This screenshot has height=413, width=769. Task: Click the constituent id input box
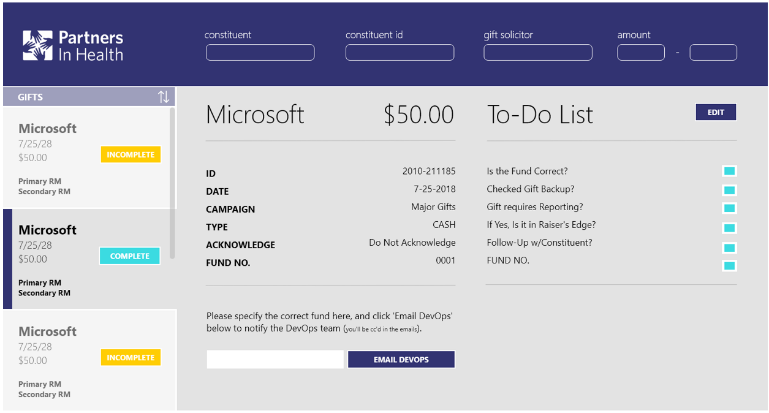coord(399,52)
